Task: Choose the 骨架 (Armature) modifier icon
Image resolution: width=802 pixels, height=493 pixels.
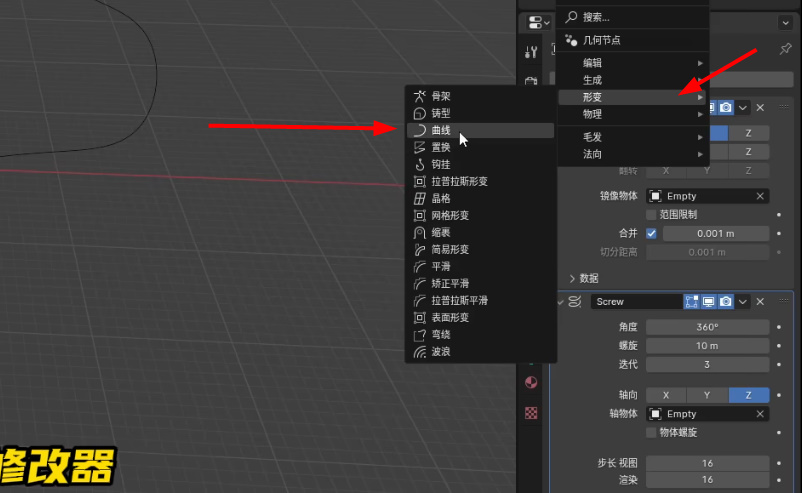Action: pyautogui.click(x=420, y=96)
